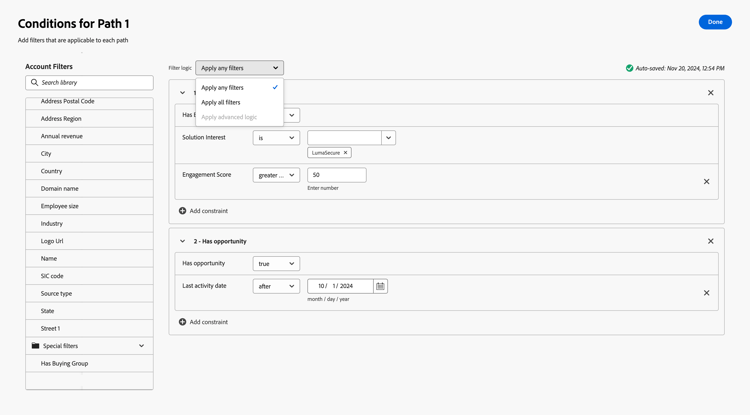Image resolution: width=750 pixels, height=415 pixels.
Task: Click the search magnifier icon in library
Action: [35, 83]
